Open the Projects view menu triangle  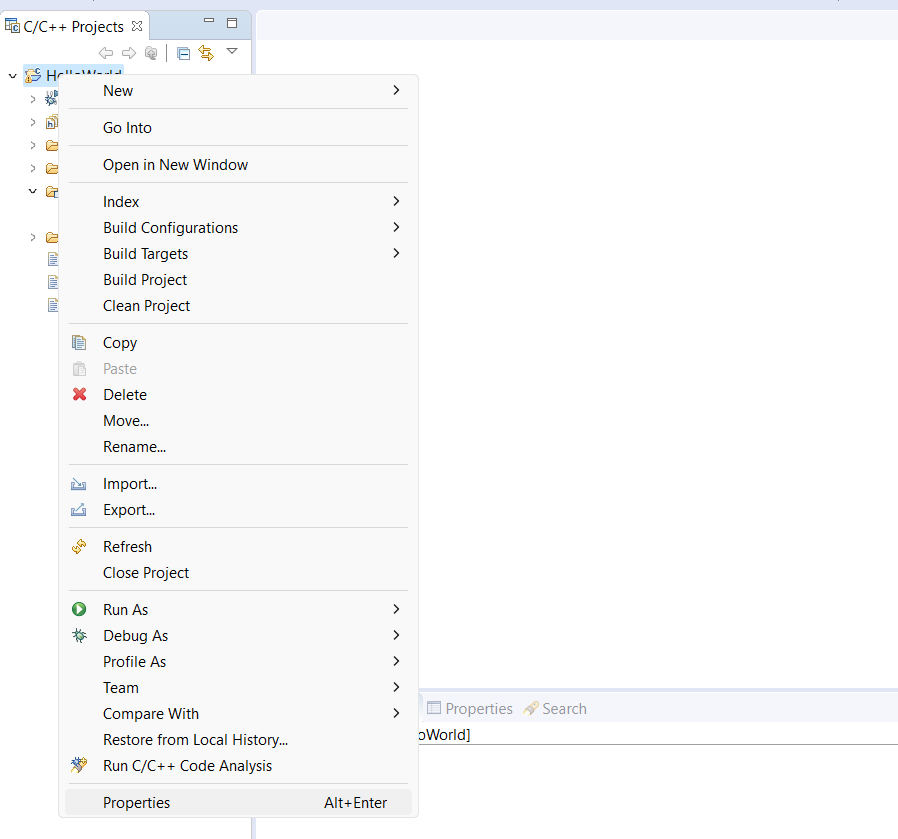(x=232, y=51)
